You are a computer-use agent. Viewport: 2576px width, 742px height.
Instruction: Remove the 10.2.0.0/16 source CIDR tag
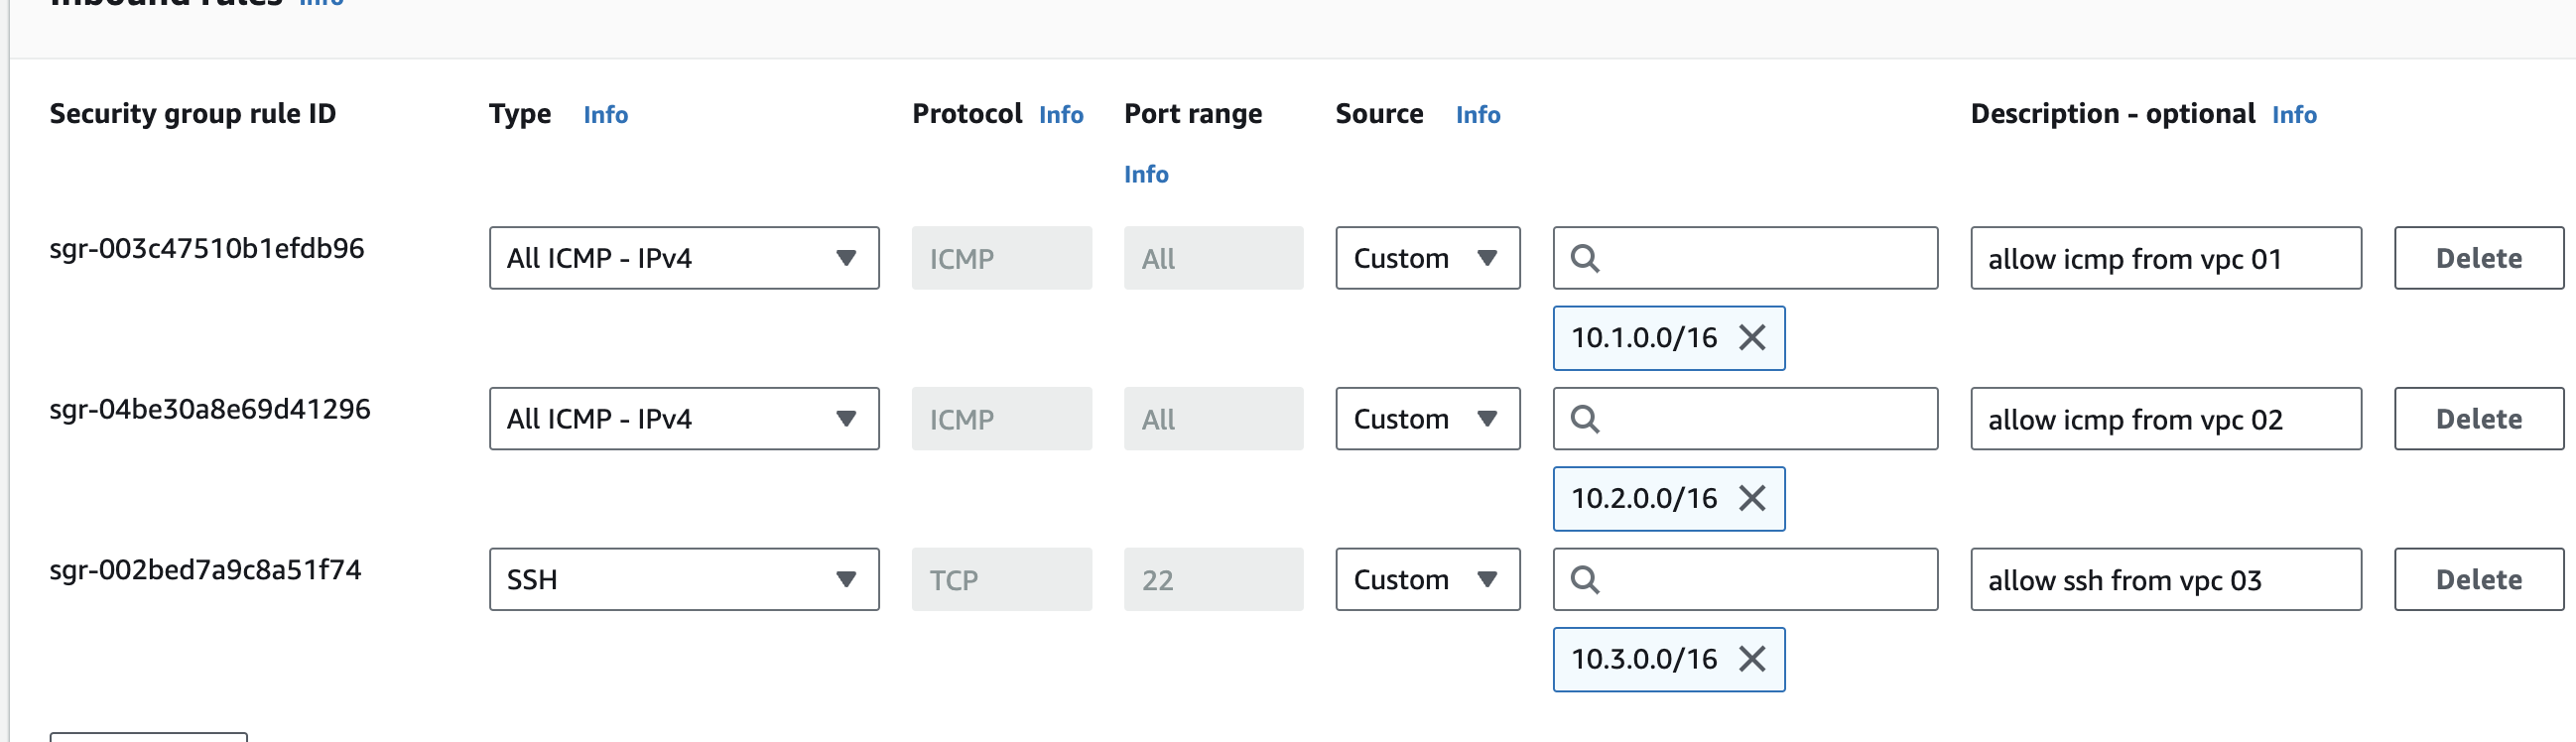(x=1752, y=498)
